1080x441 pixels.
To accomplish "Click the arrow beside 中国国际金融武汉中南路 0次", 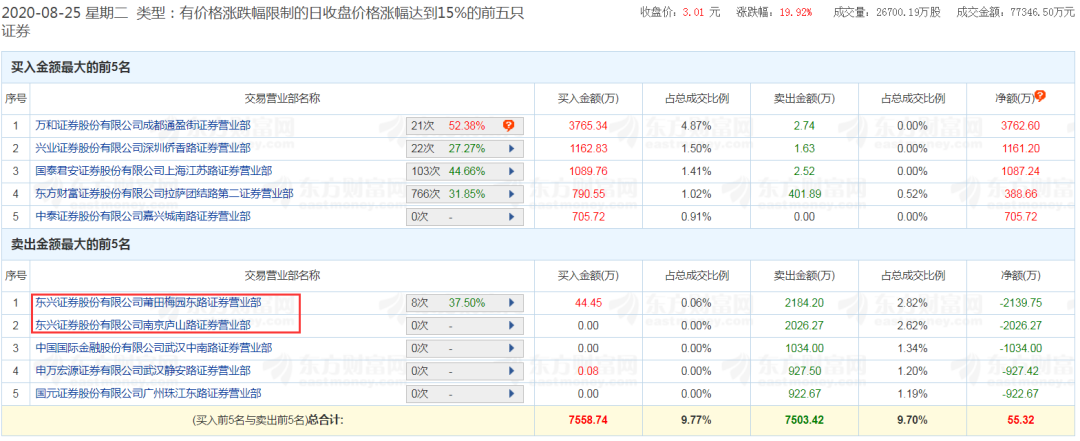I will (x=511, y=348).
